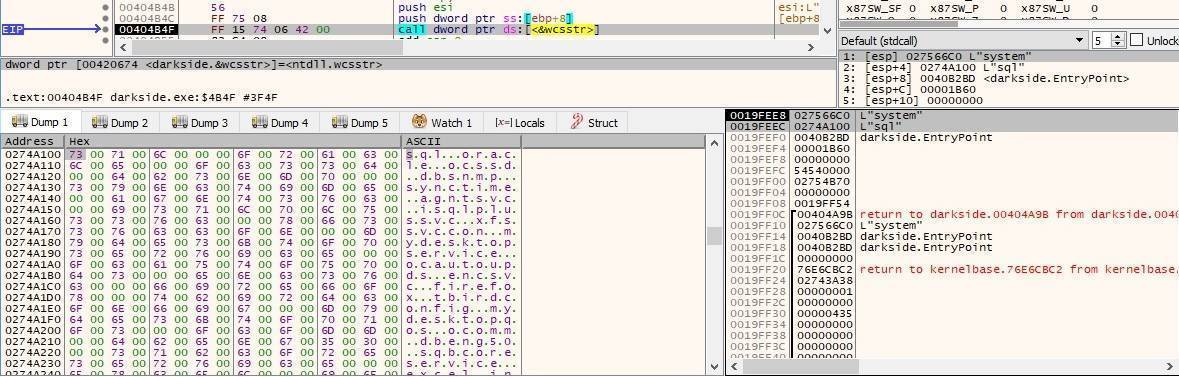
Task: Open the Dump 2 tab
Action: 120,123
